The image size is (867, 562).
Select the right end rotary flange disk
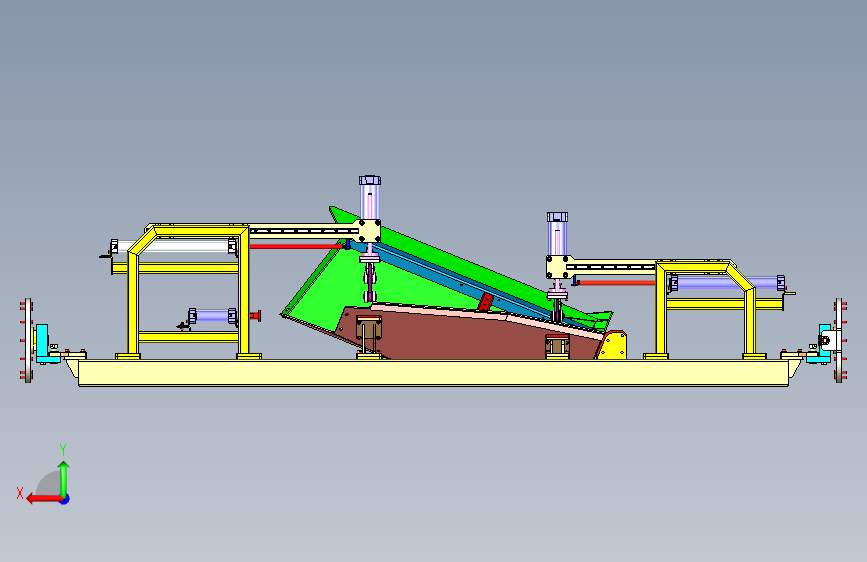tap(839, 340)
